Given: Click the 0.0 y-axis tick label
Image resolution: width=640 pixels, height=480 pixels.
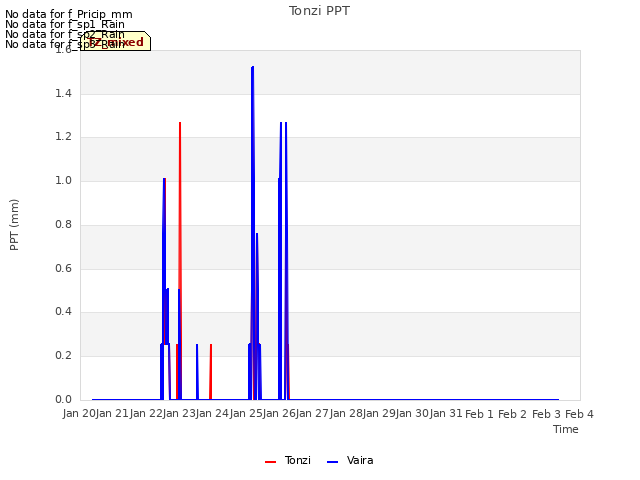Looking at the screenshot, I should click(63, 399).
